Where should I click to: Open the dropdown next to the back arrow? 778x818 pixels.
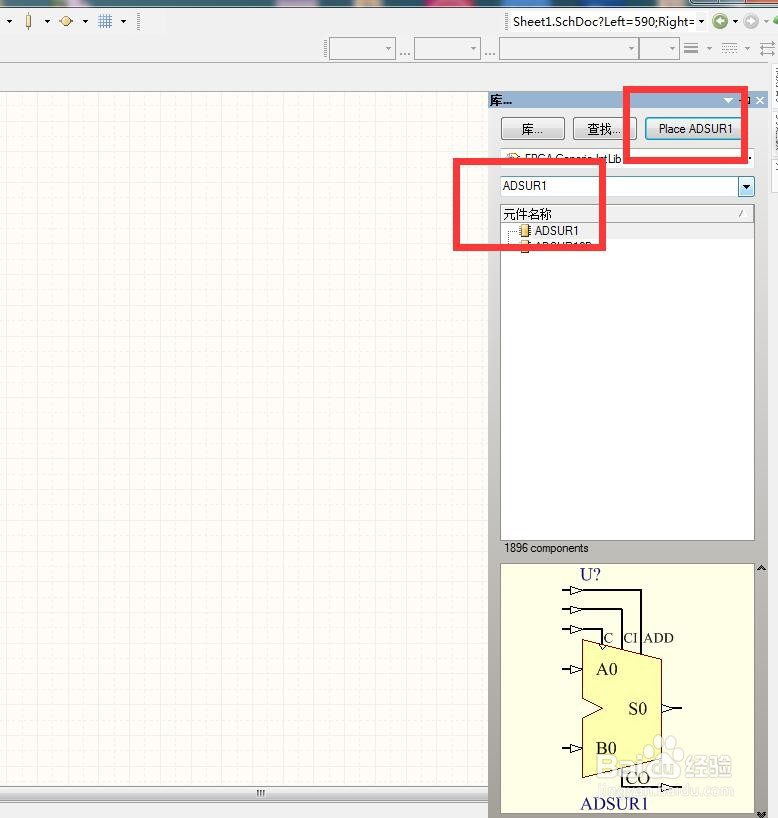(736, 21)
